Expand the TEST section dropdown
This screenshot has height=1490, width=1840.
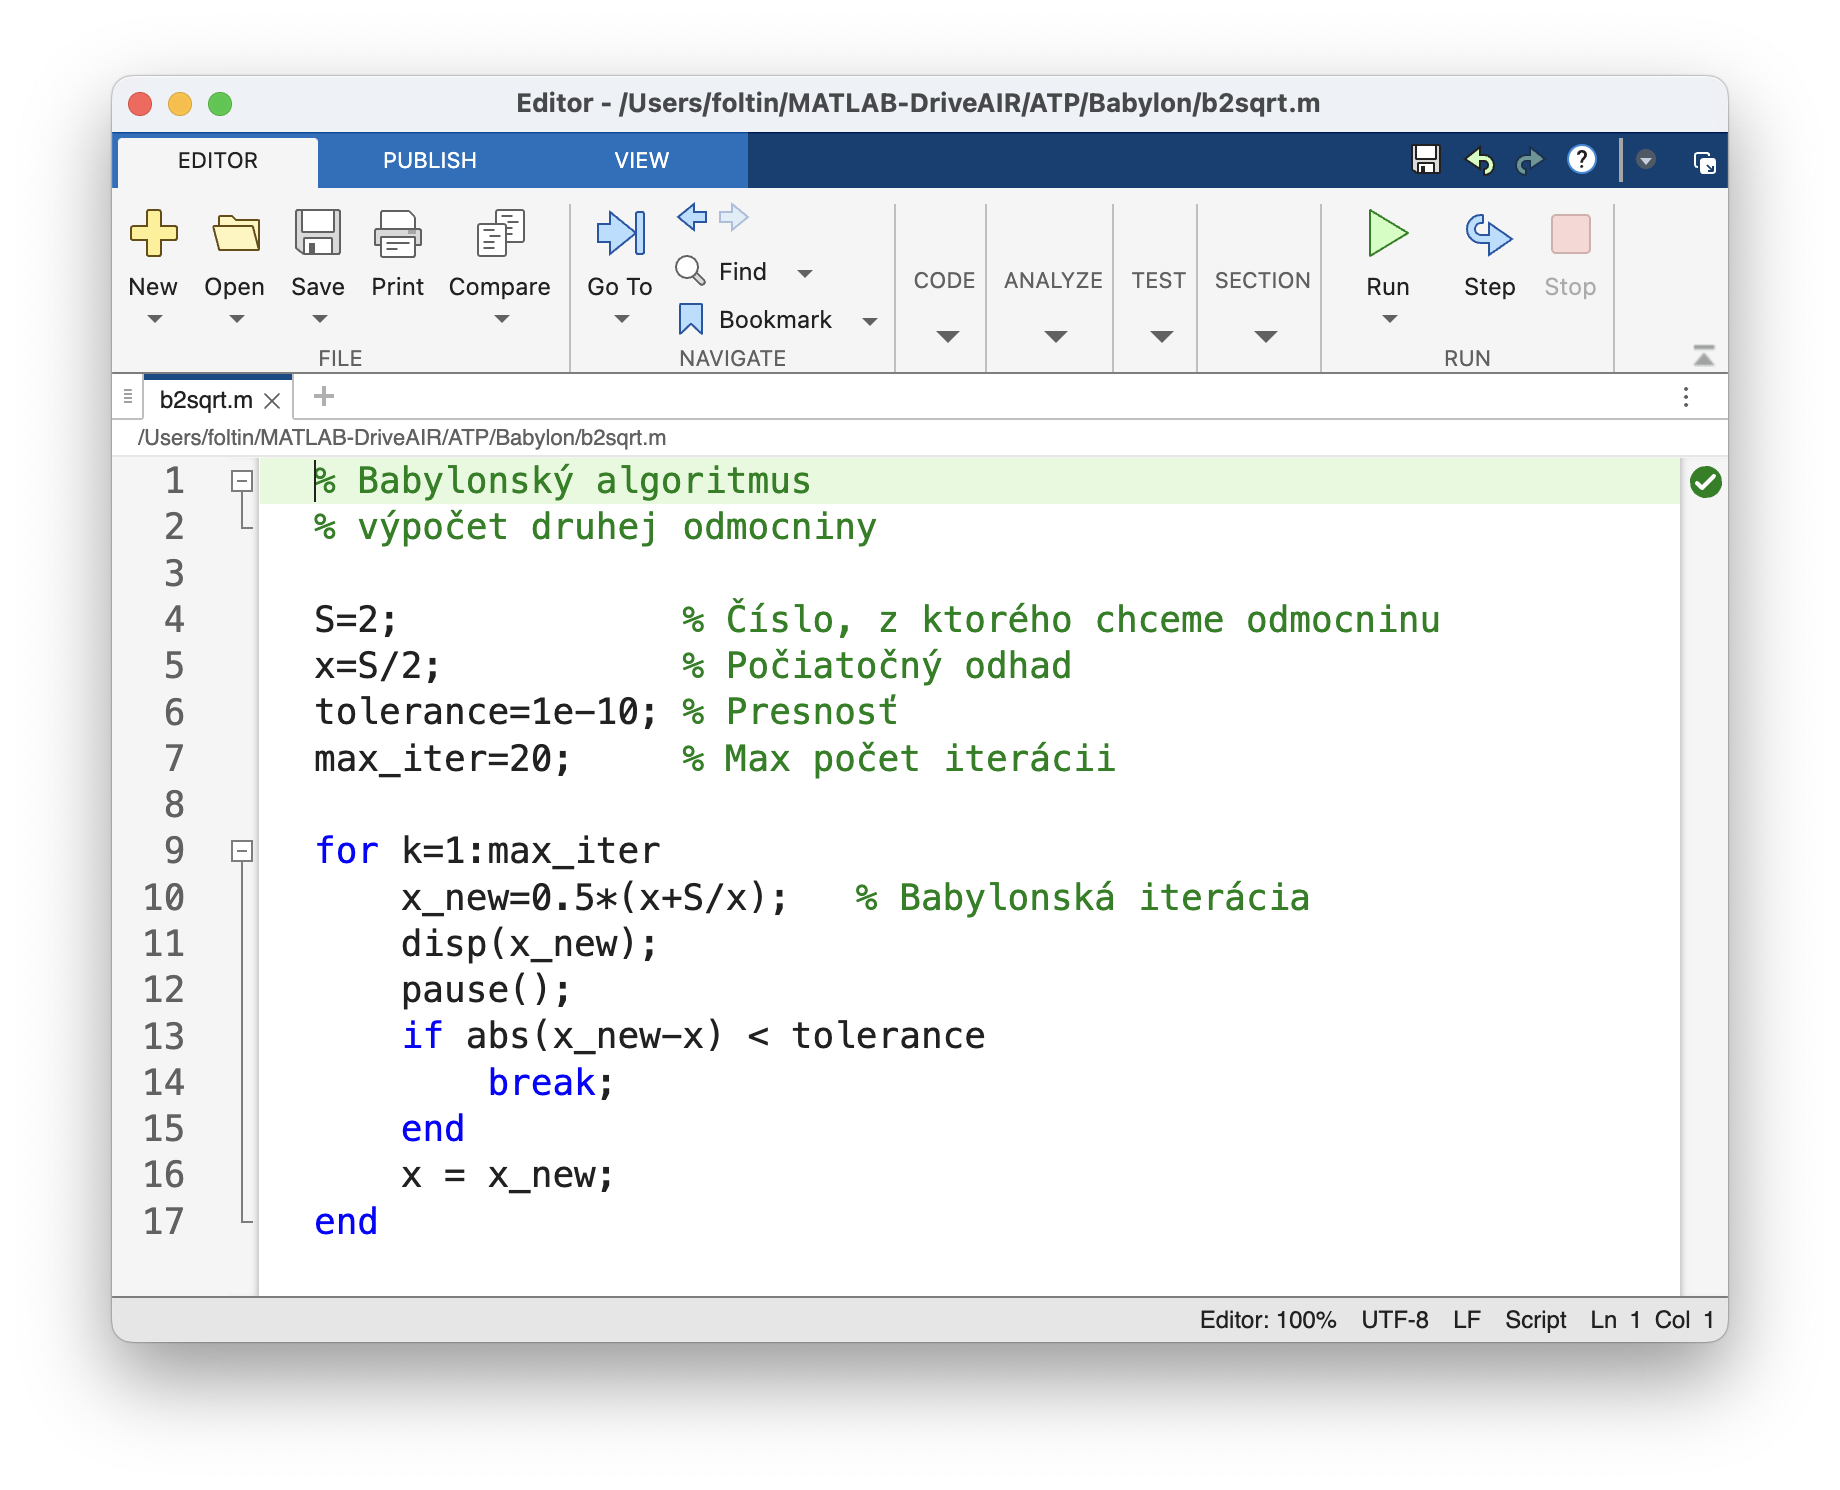(x=1161, y=336)
